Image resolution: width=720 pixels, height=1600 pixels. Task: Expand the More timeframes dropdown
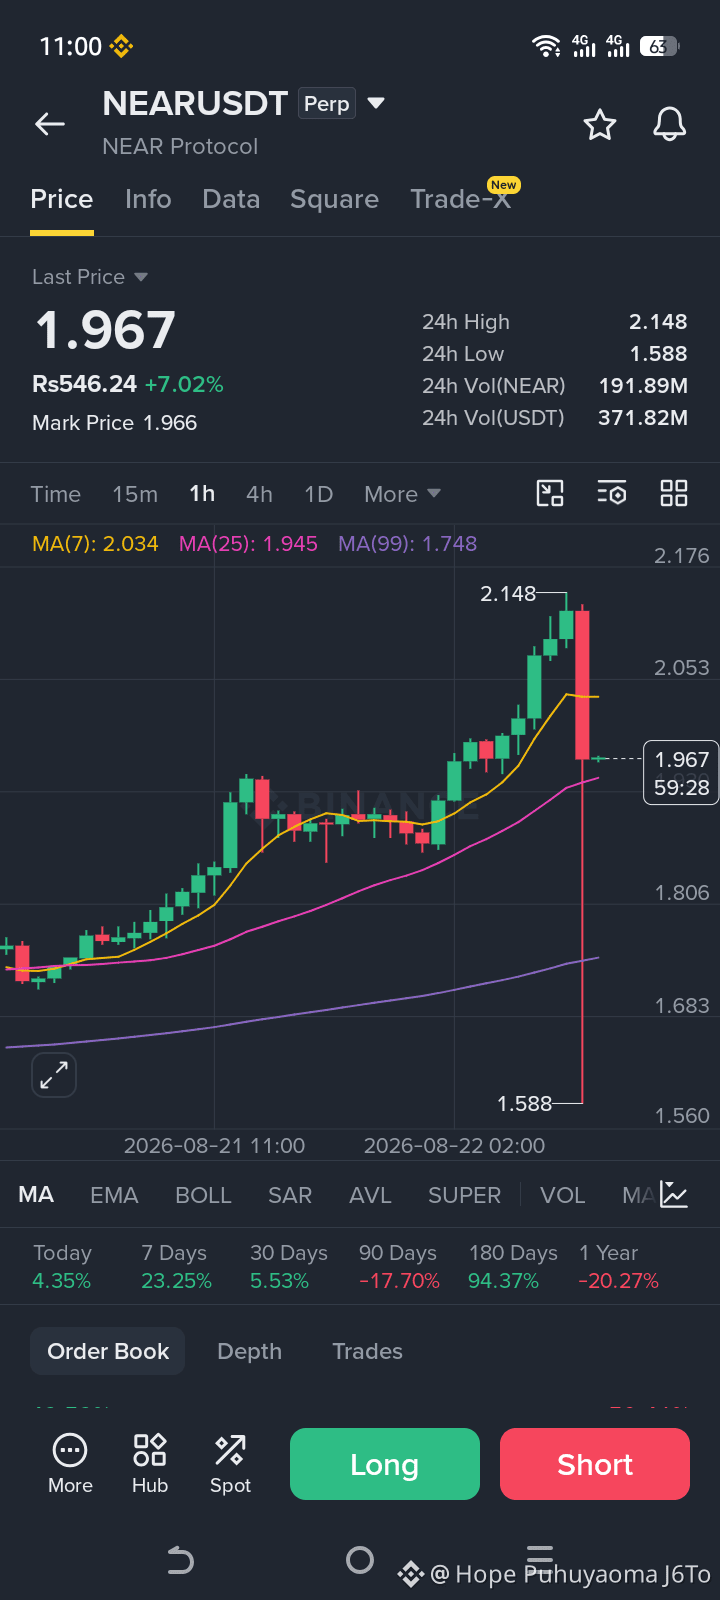pos(402,494)
